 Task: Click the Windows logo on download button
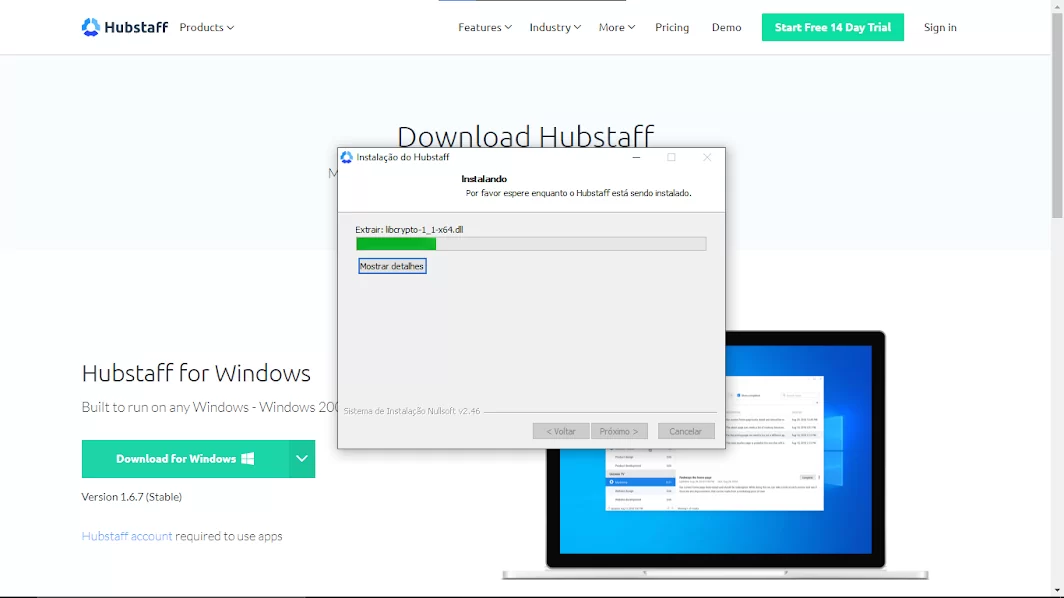click(248, 459)
